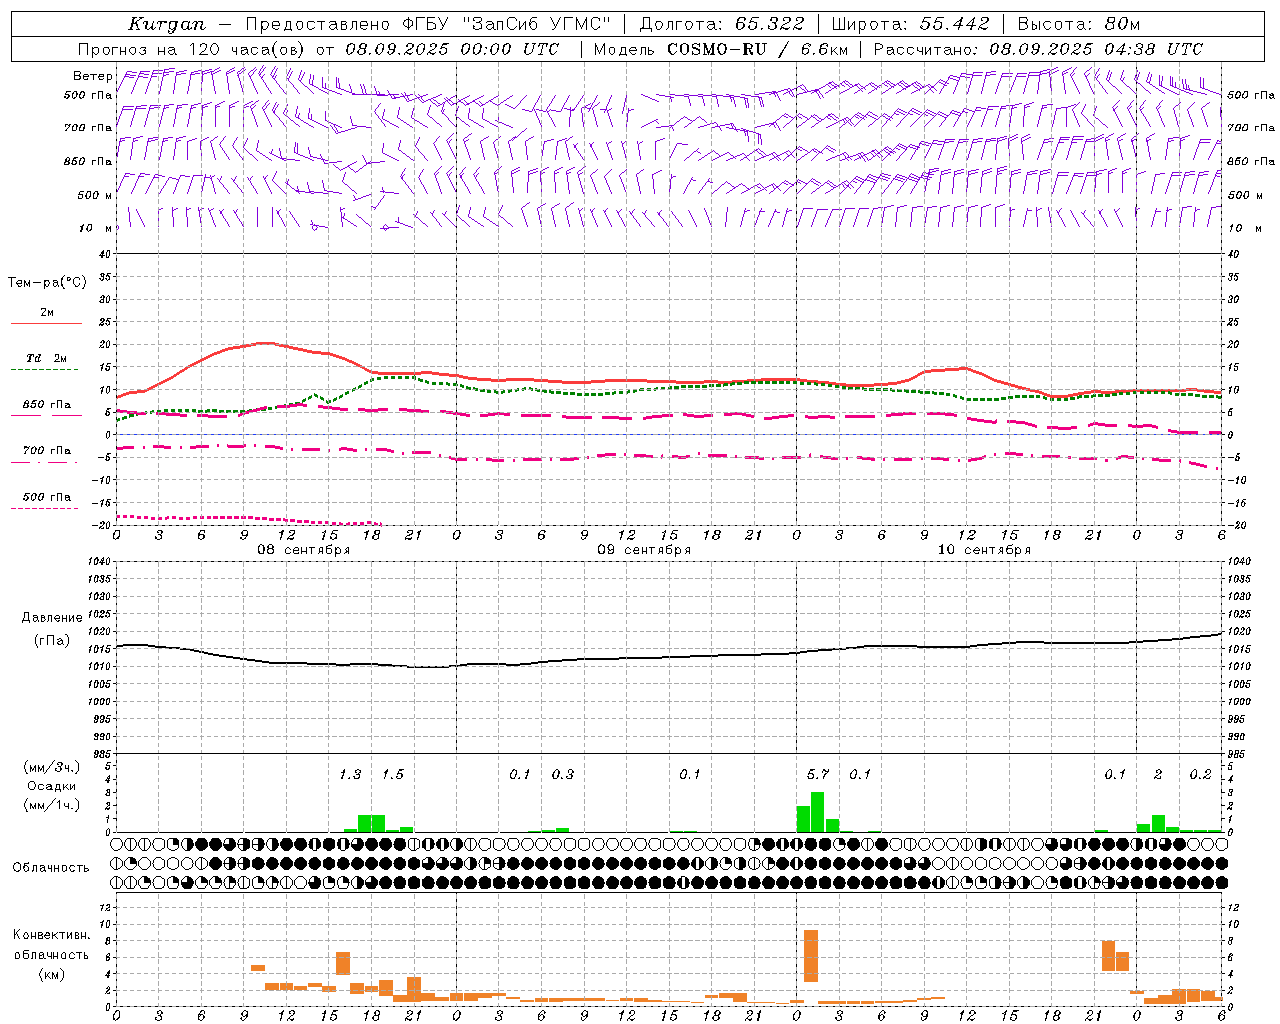Click the model label COSMO-RU / 6.6км
1280x1024 pixels.
pyautogui.click(x=757, y=49)
